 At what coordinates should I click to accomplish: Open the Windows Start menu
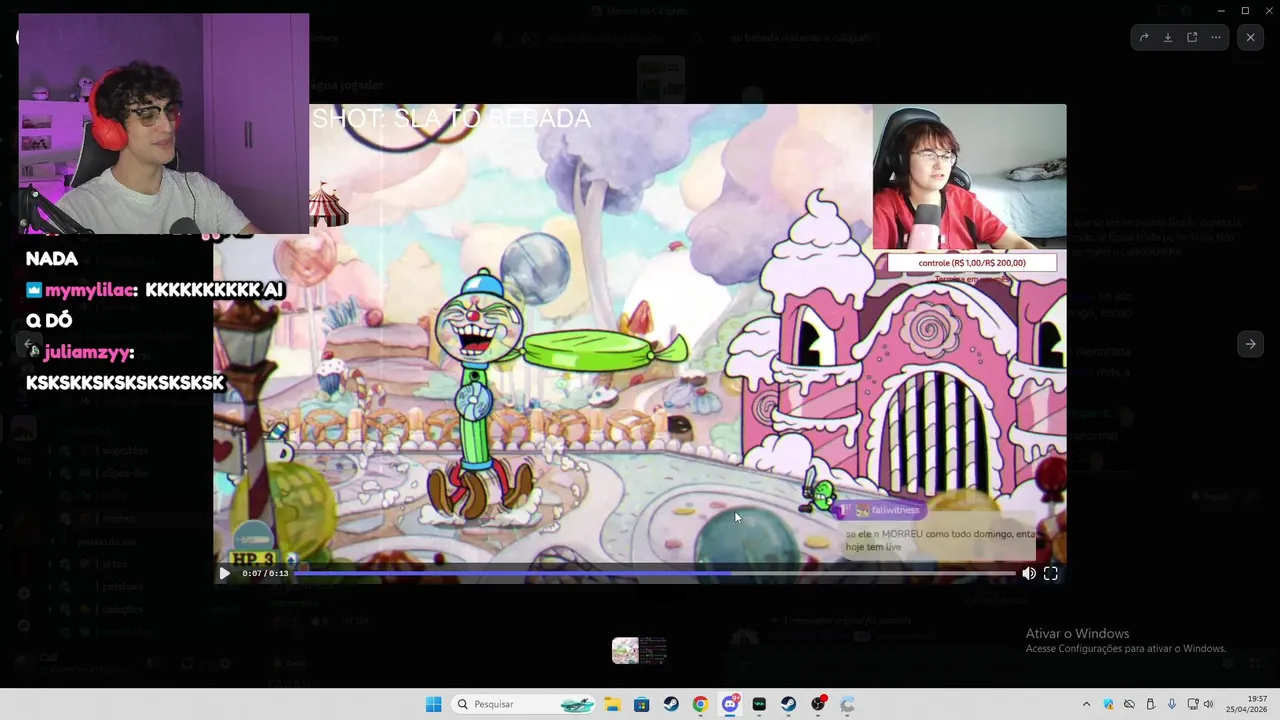pos(433,704)
